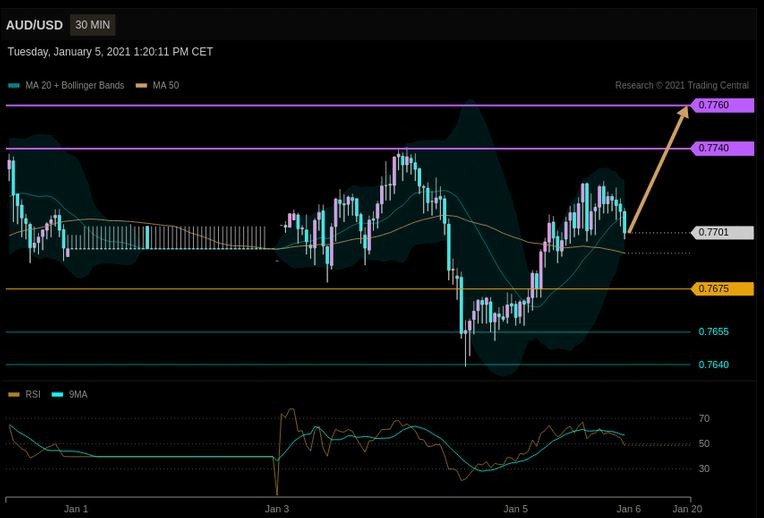Click the RSI legend color swatch
The height and width of the screenshot is (518, 764).
[x=14, y=395]
